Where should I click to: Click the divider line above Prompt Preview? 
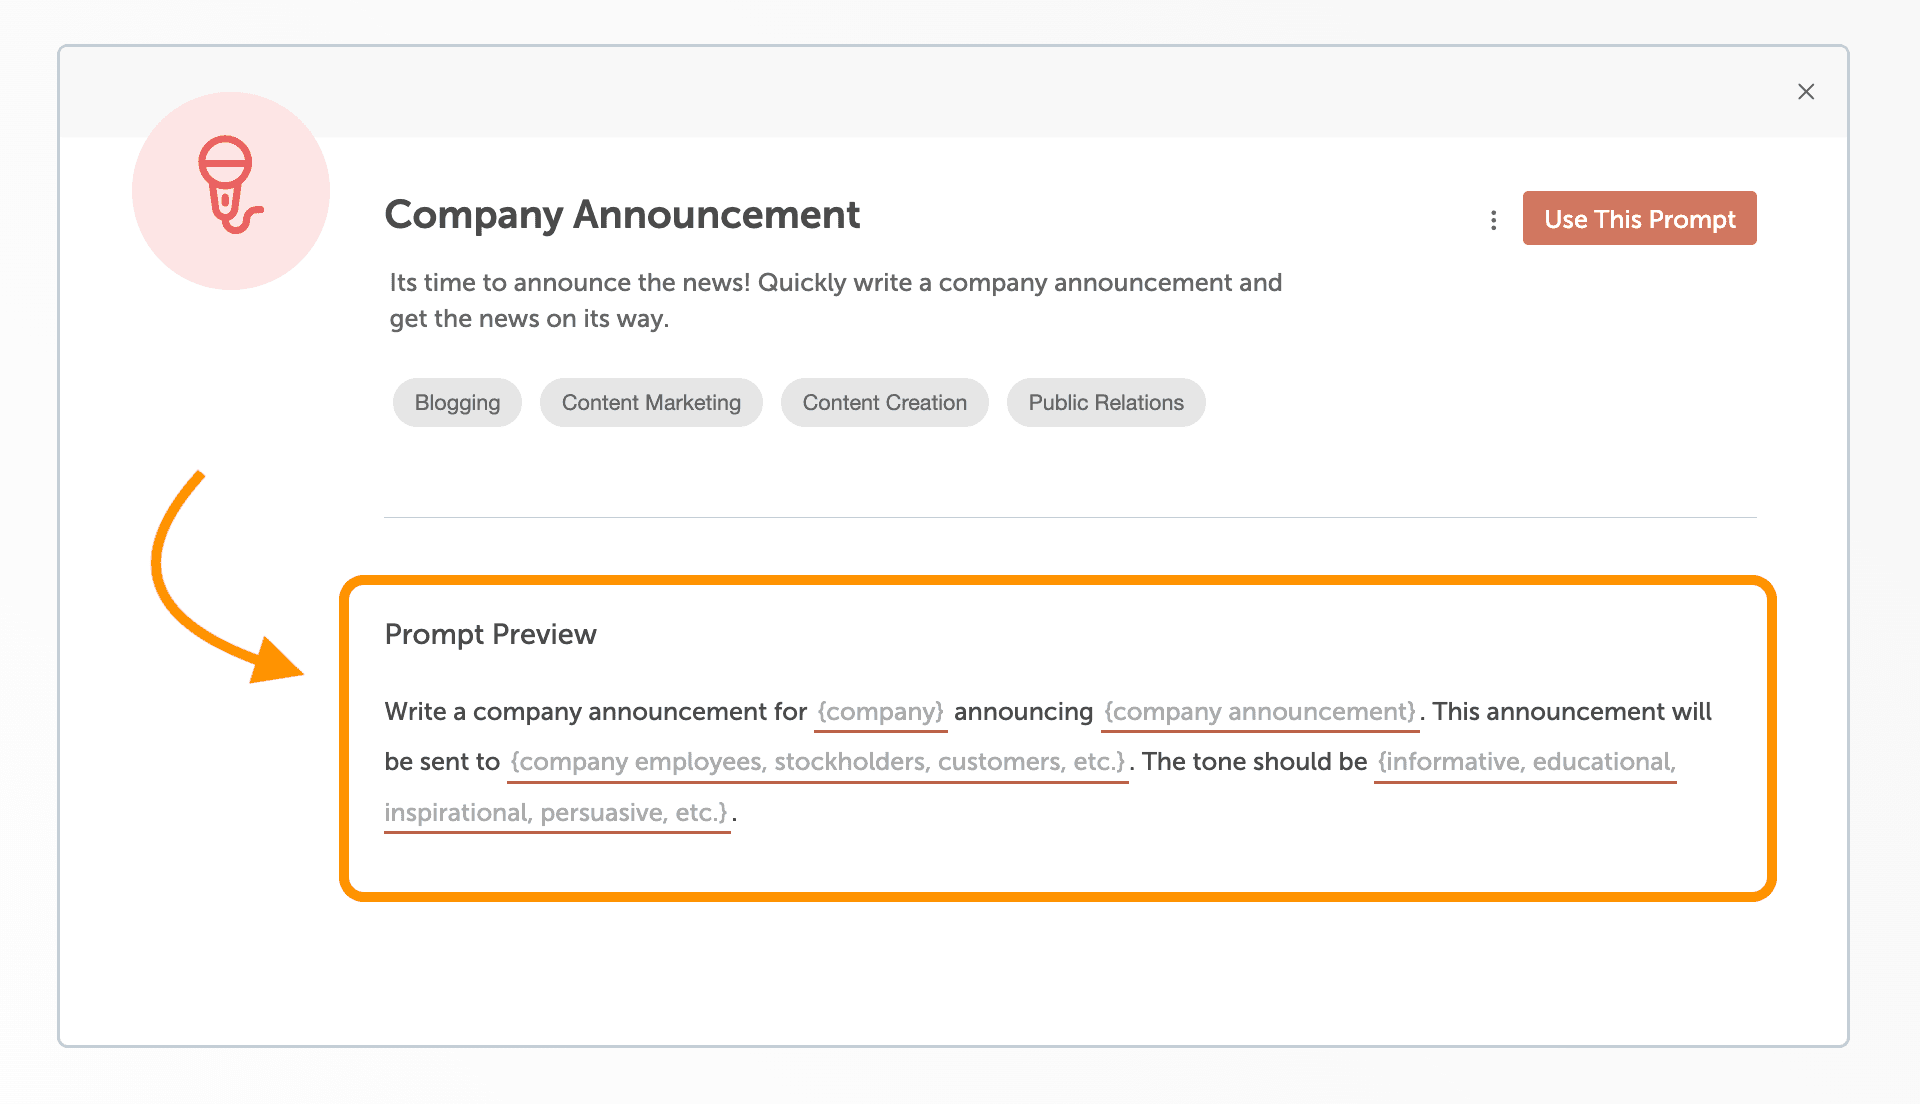tap(1070, 517)
